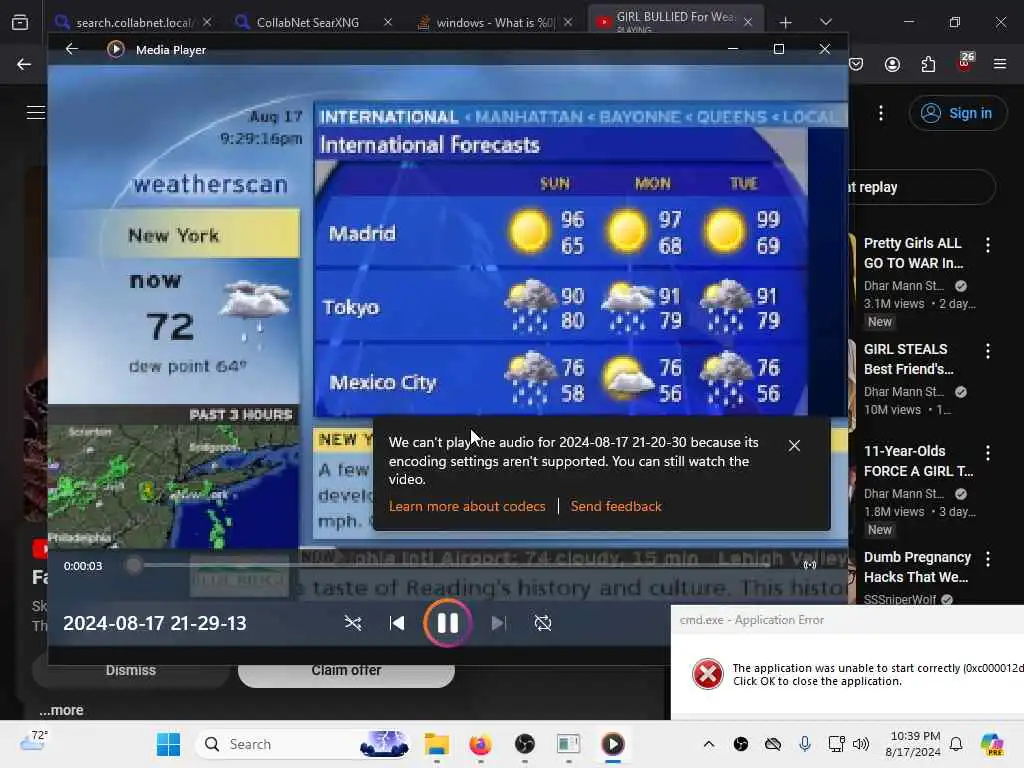Expand the list all tabs dropdown
Viewport: 1024px width, 768px height.
(x=825, y=22)
